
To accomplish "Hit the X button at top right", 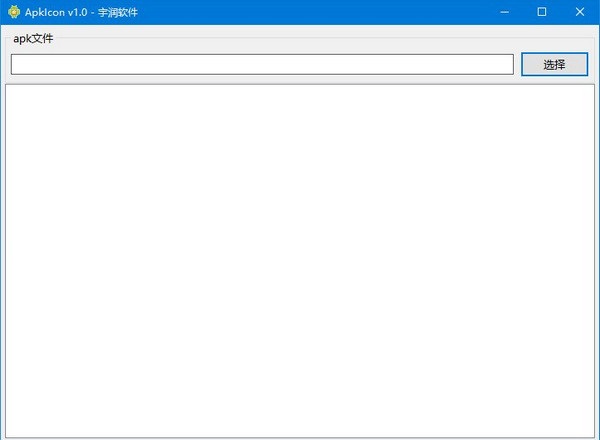I will pyautogui.click(x=581, y=12).
